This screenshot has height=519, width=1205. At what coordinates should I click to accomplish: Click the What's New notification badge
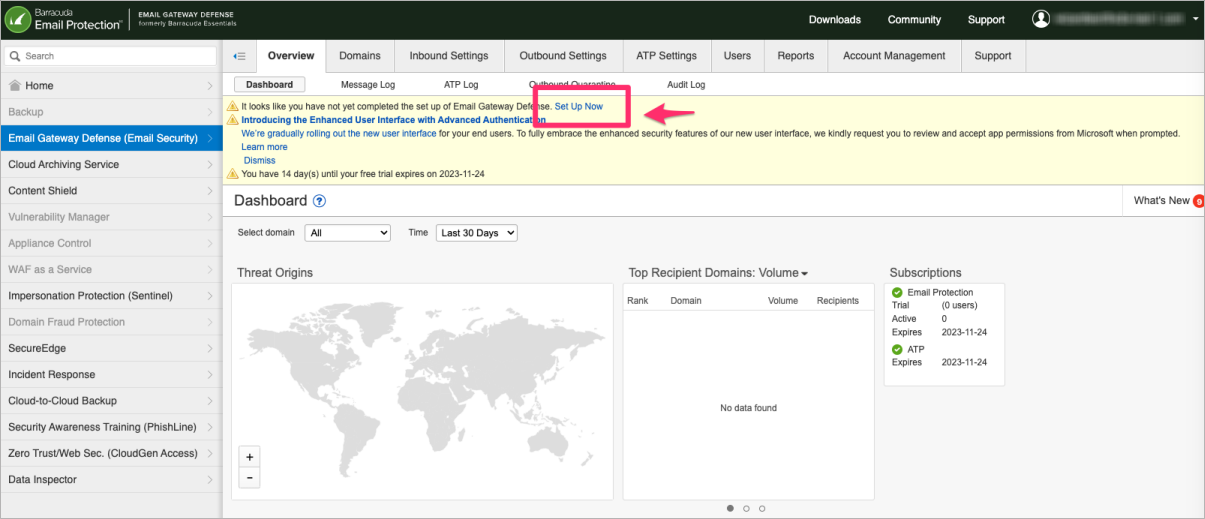tap(1198, 201)
